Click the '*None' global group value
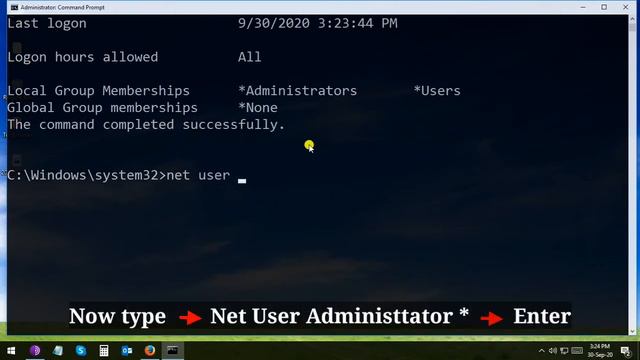640x360 pixels. [258, 108]
